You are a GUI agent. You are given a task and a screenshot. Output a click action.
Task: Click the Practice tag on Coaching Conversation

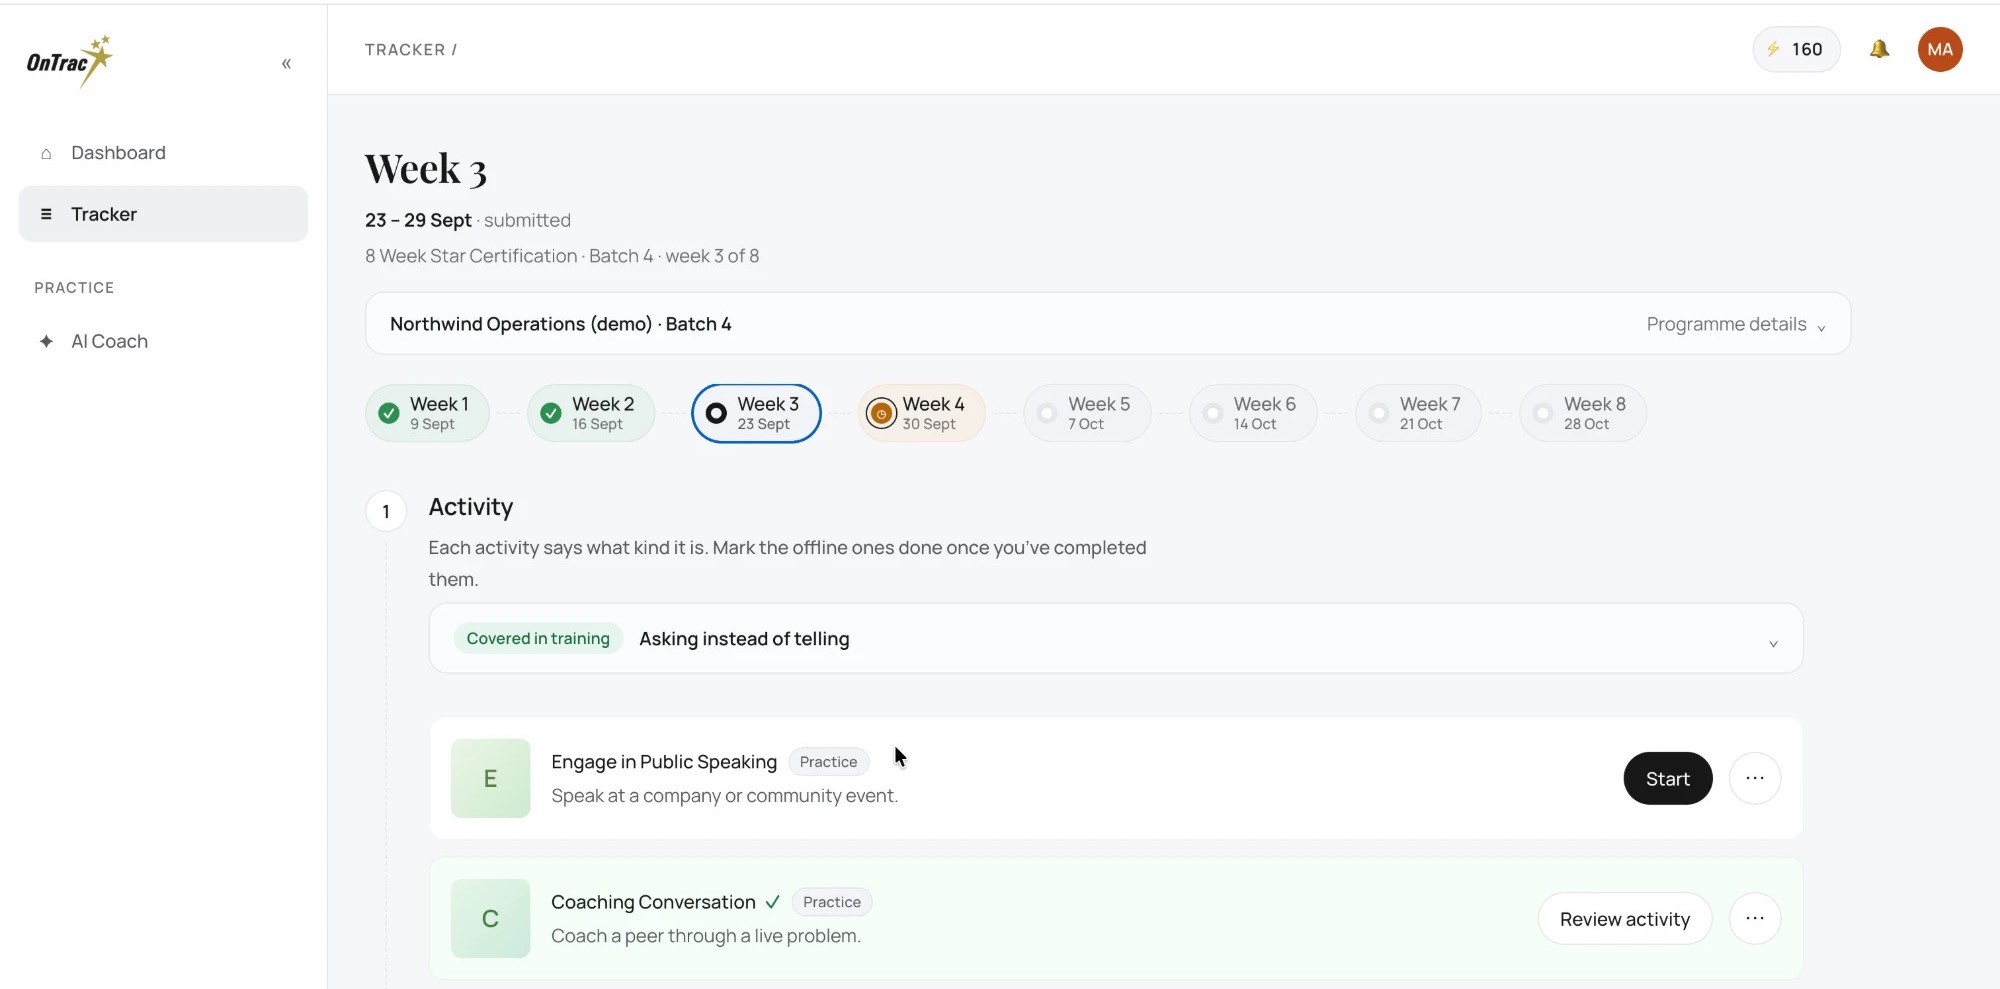[x=832, y=902]
